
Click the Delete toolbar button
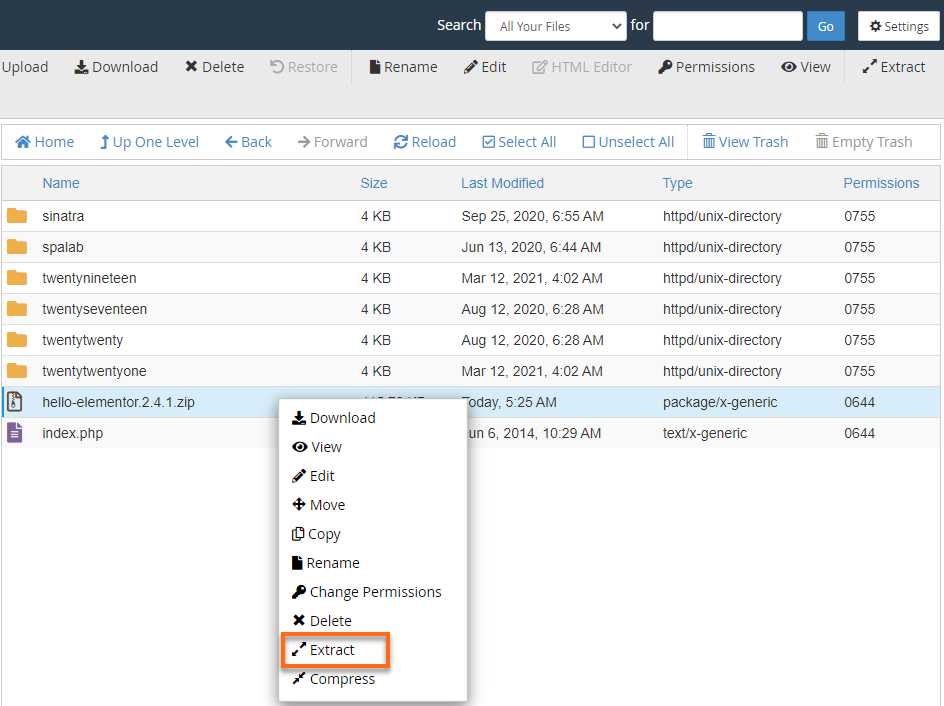pos(214,67)
